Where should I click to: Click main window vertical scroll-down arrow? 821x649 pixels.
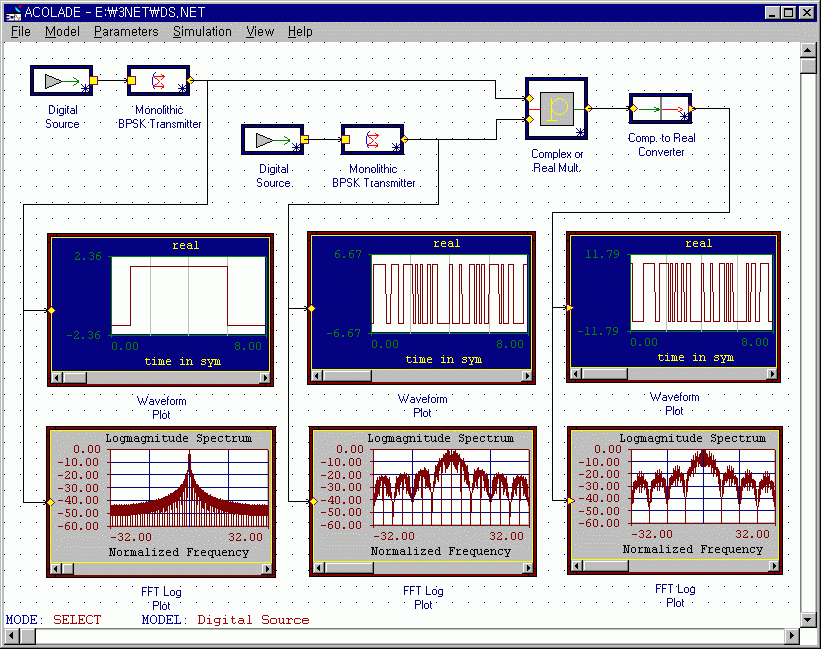click(808, 620)
